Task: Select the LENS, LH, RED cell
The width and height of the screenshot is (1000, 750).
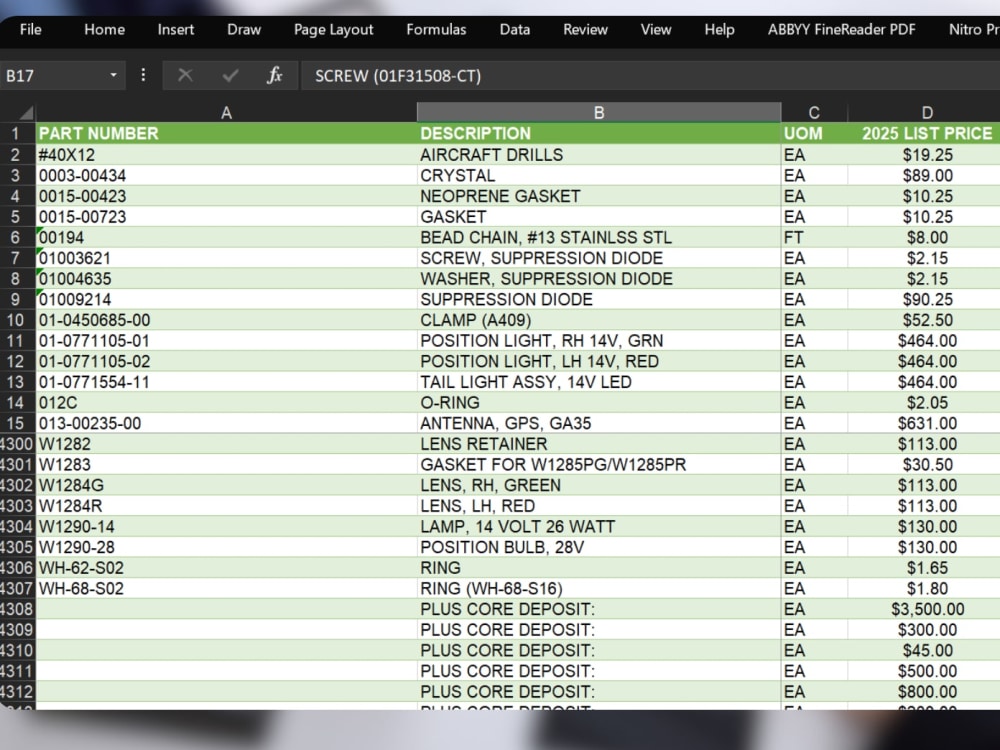Action: tap(599, 506)
